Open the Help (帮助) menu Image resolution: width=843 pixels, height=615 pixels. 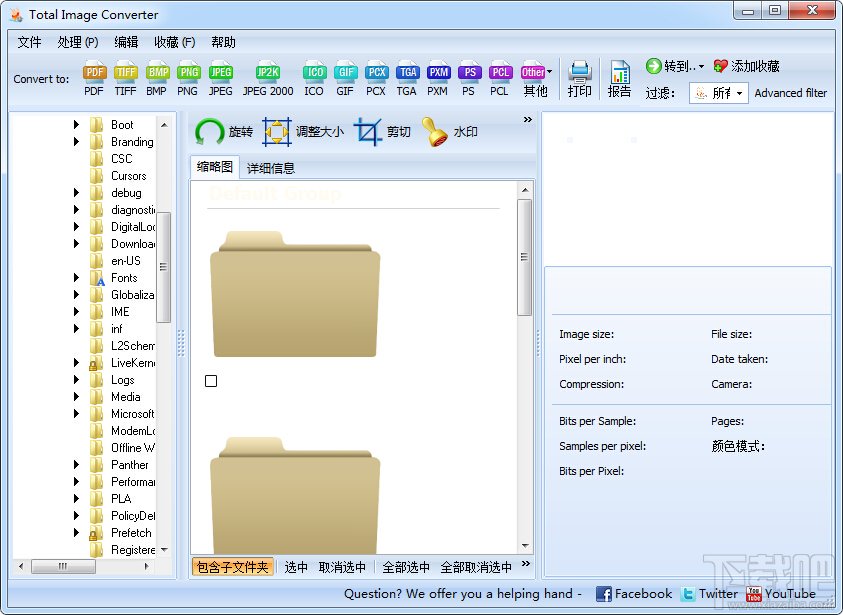click(223, 42)
